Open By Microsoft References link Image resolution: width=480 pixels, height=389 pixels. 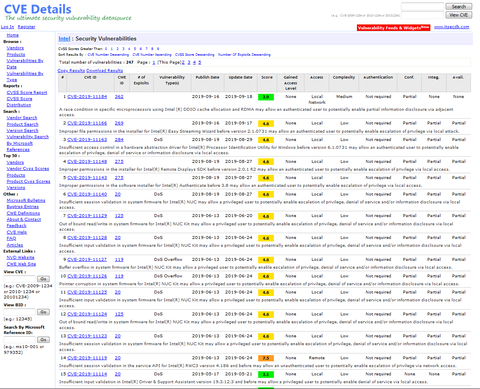[x=20, y=146]
